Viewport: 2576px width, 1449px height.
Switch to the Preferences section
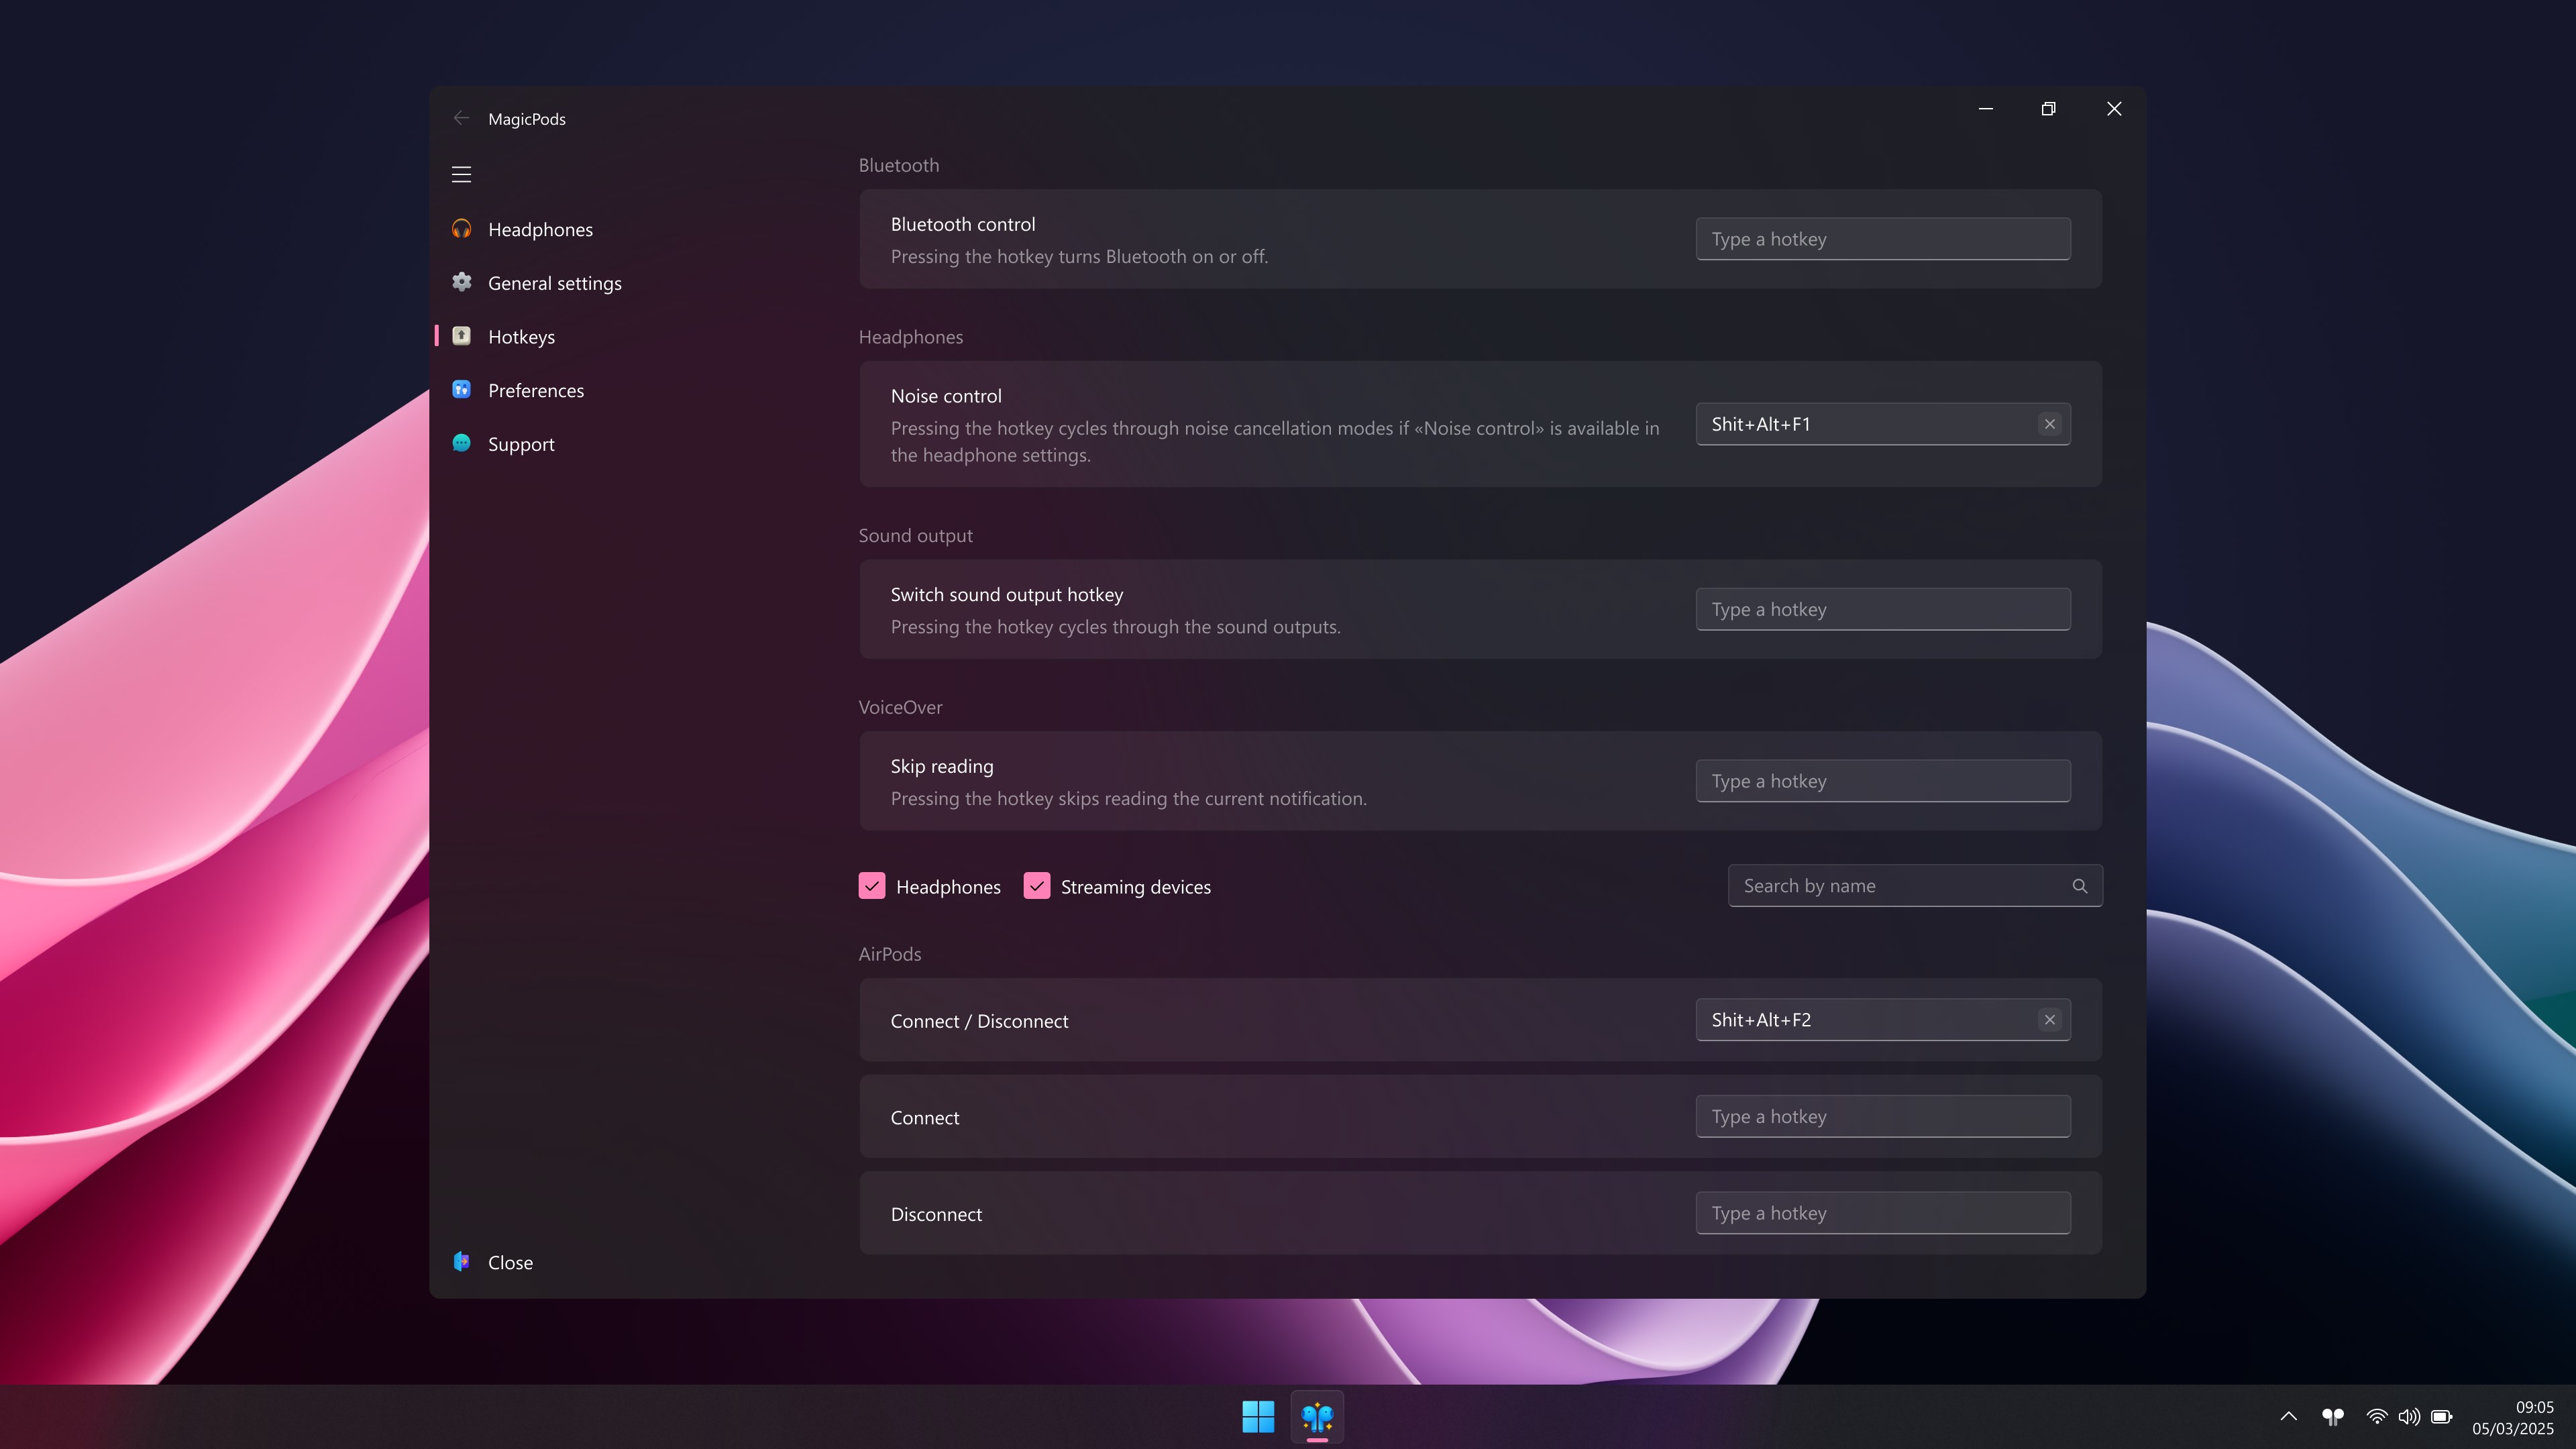point(536,390)
